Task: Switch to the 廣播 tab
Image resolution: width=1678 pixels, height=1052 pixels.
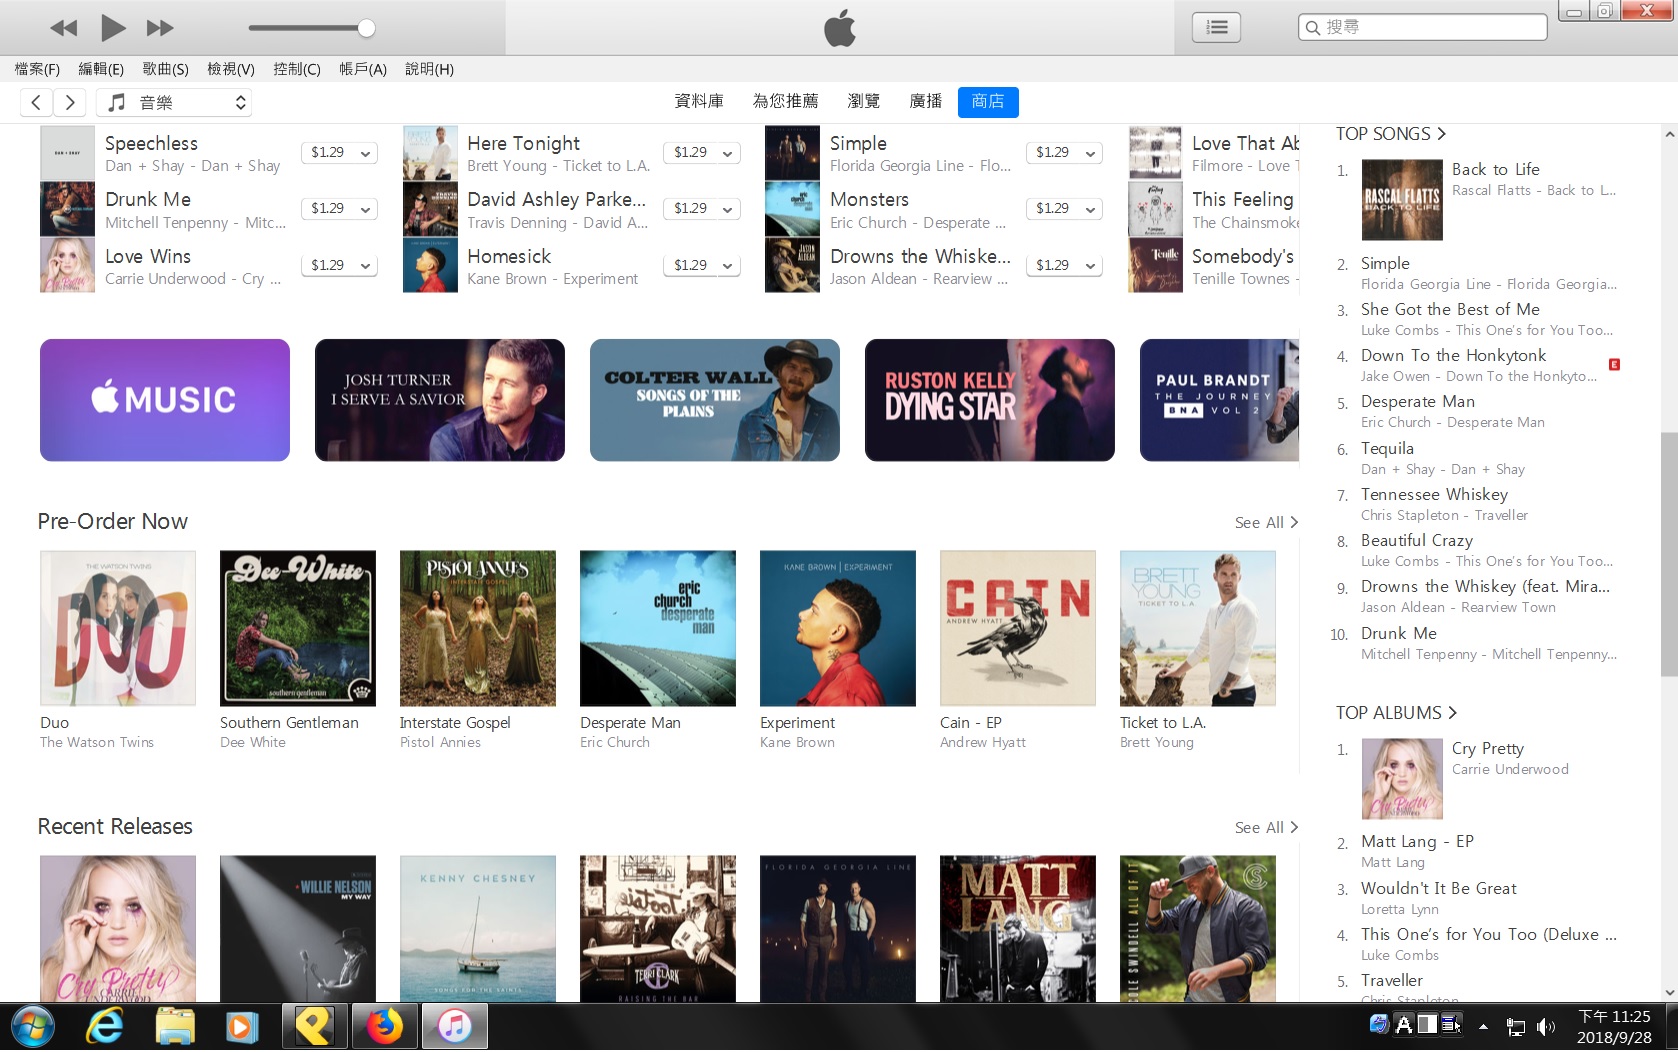Action: (926, 101)
